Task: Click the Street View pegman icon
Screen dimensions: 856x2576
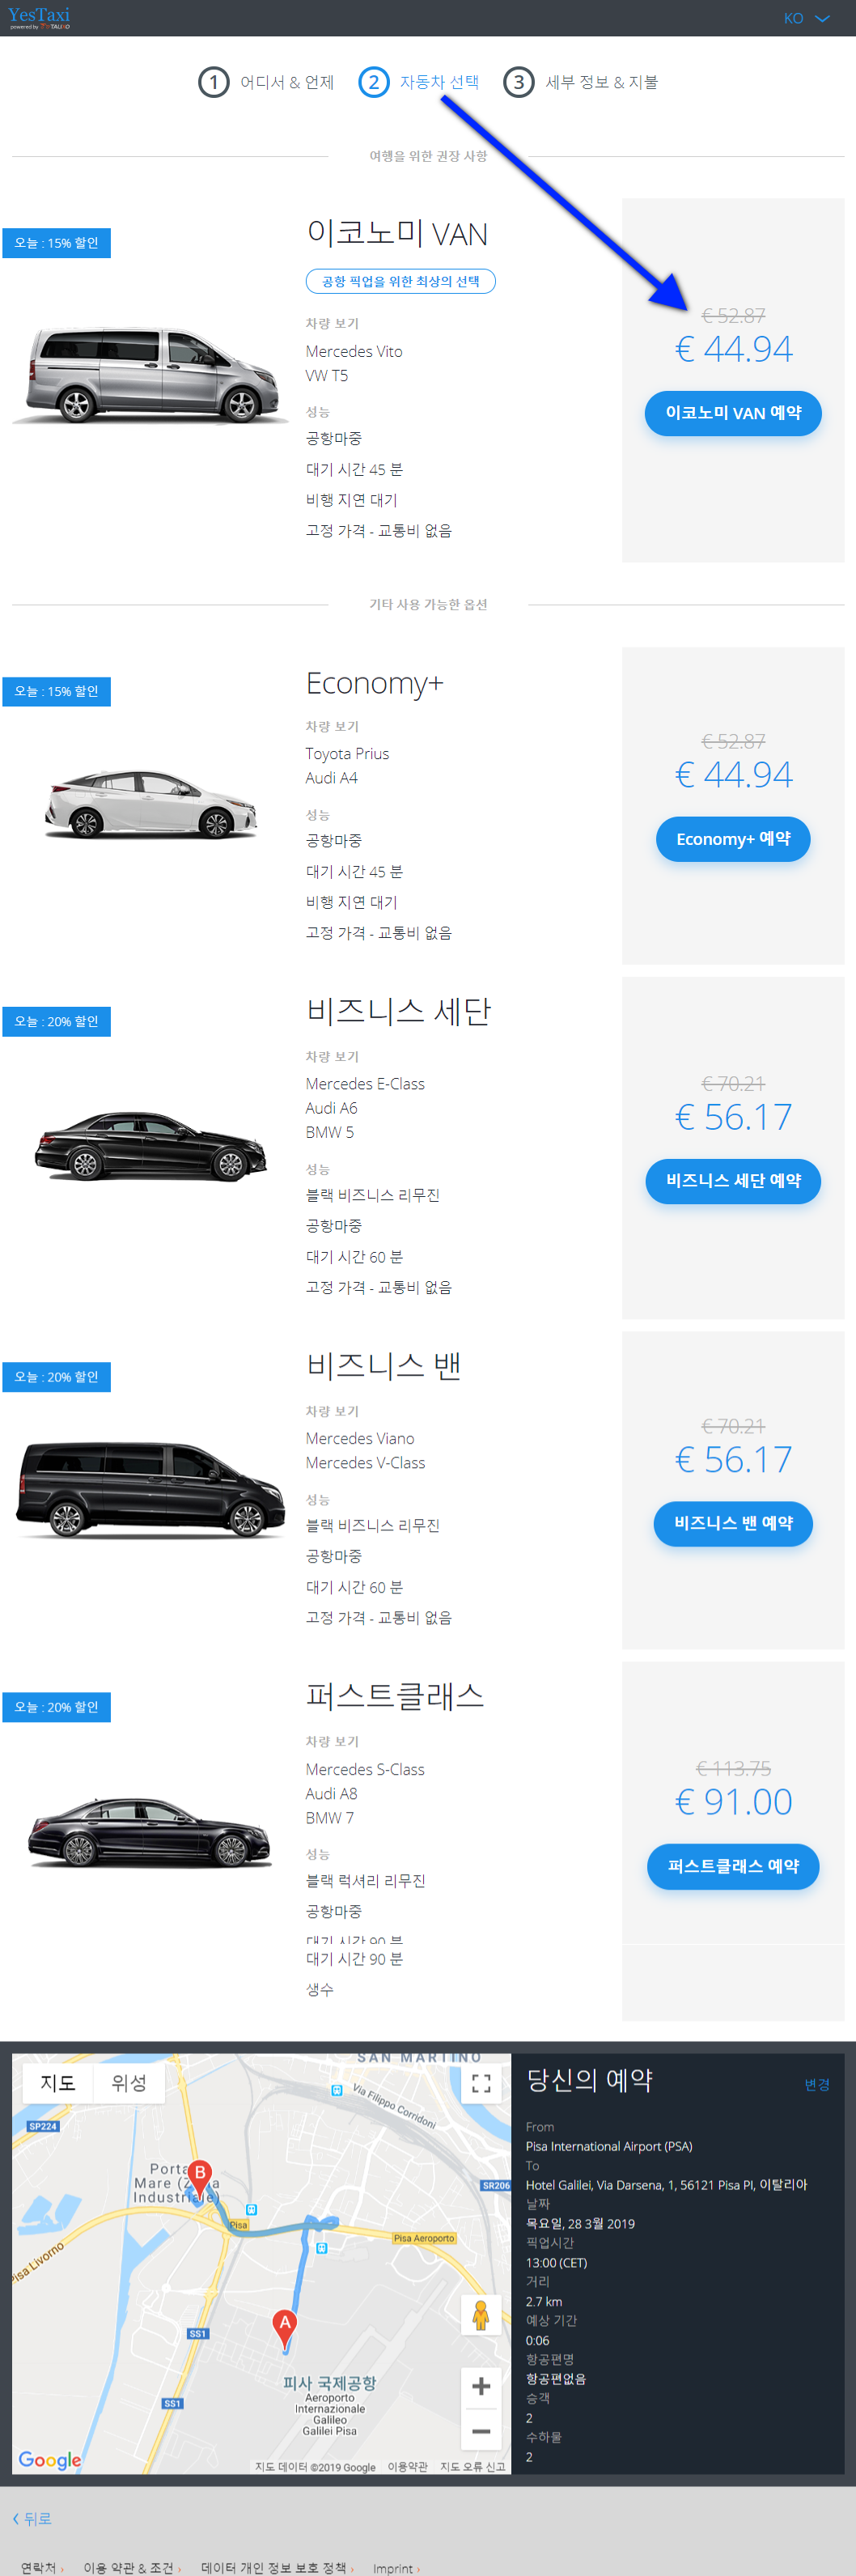Action: tap(481, 2314)
